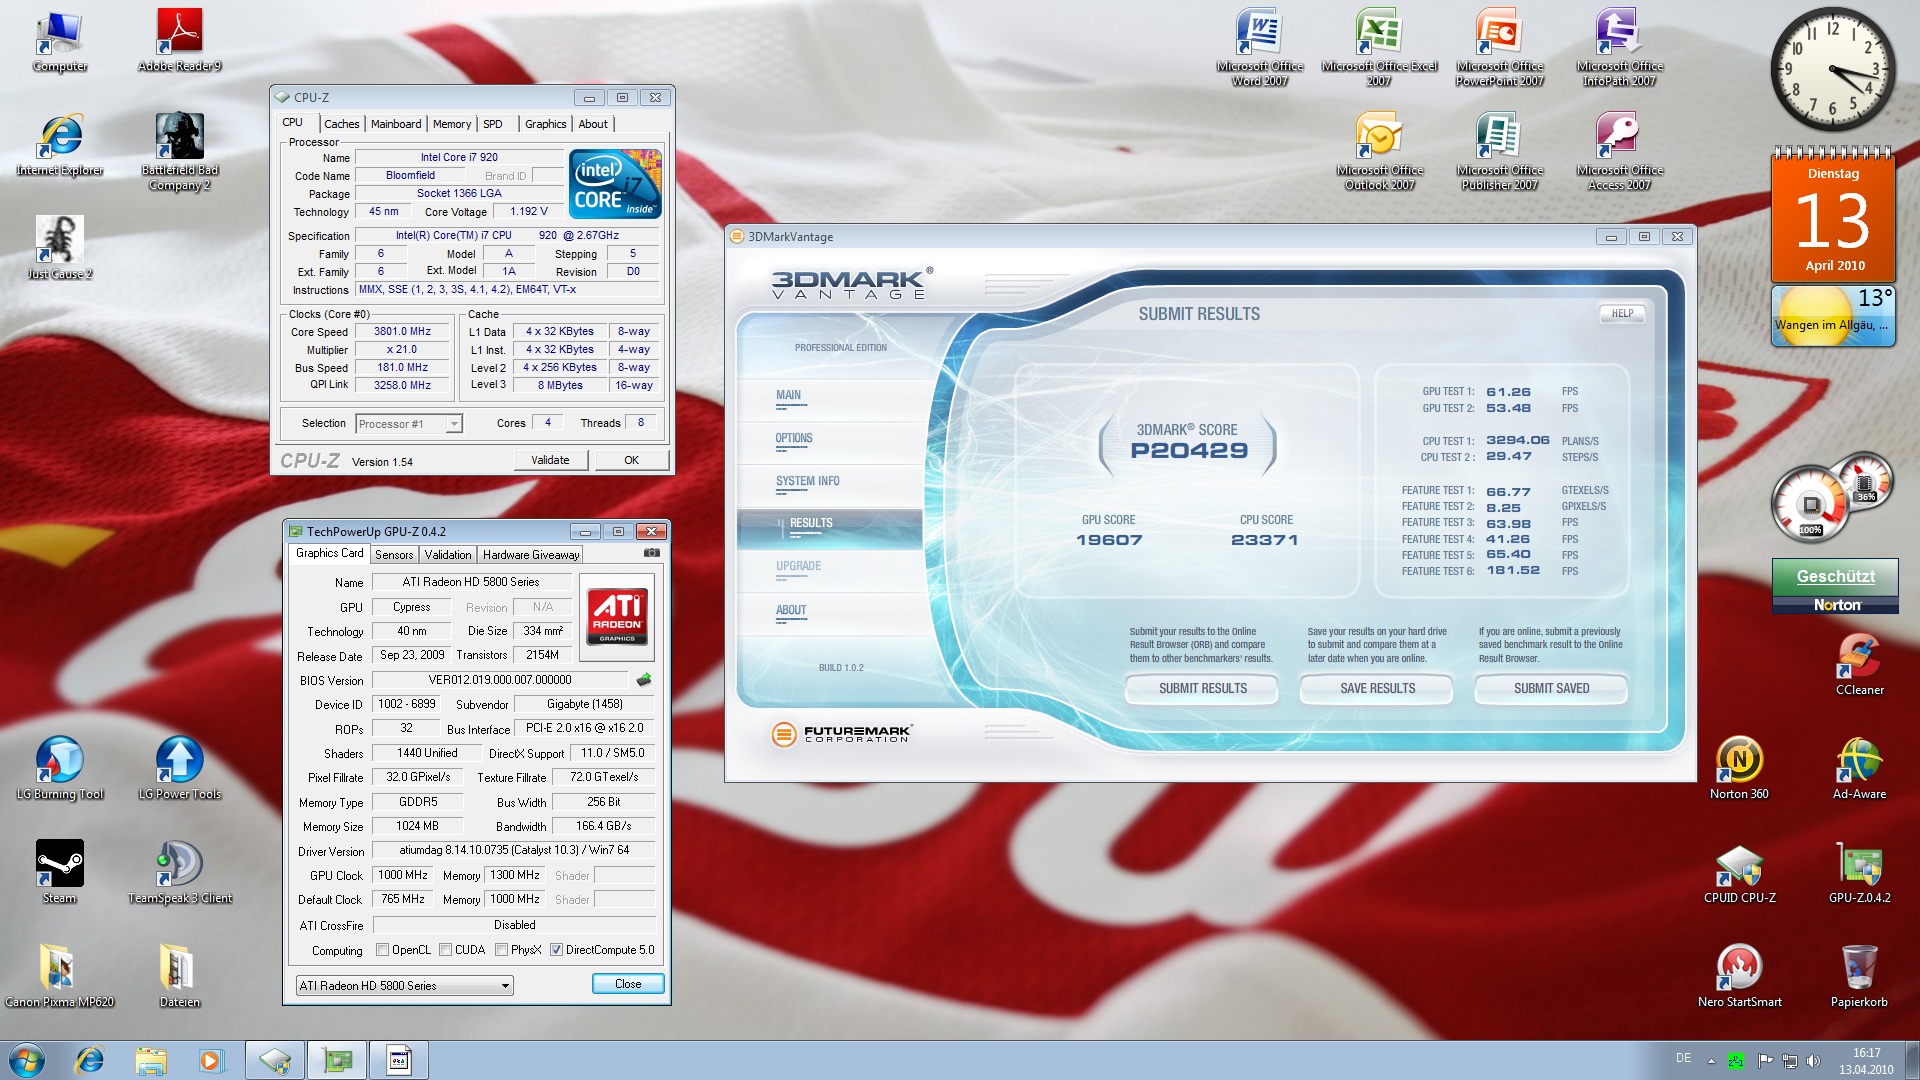
Task: Click OK button in CPU-Z
Action: [631, 460]
